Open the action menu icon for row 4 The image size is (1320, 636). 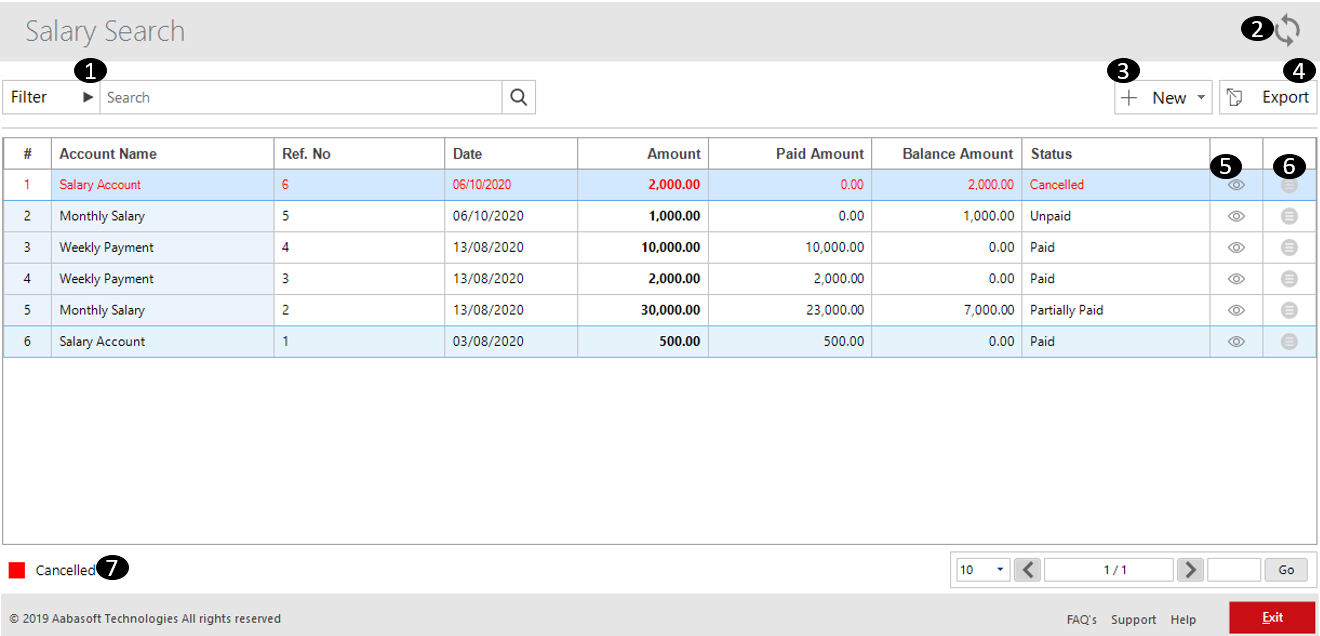coord(1289,279)
